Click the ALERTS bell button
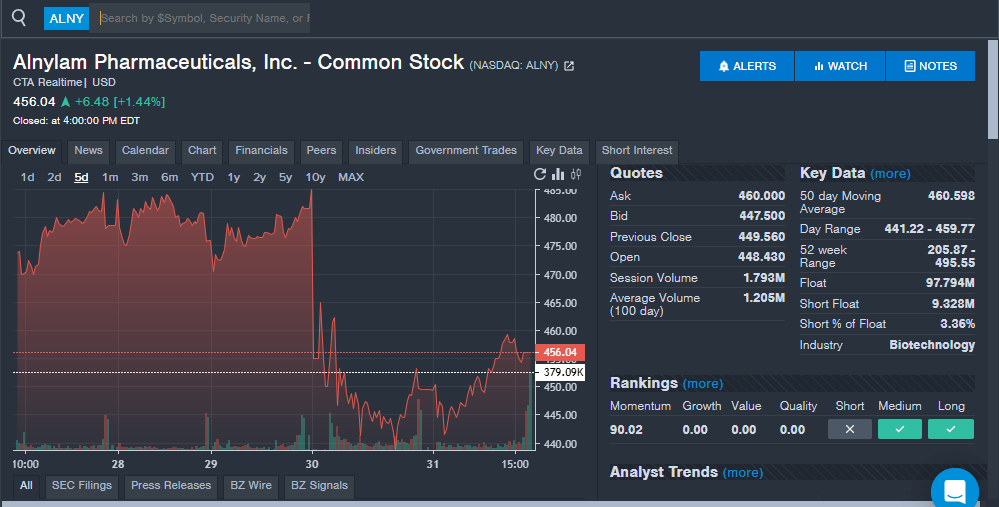The image size is (999, 507). click(747, 66)
